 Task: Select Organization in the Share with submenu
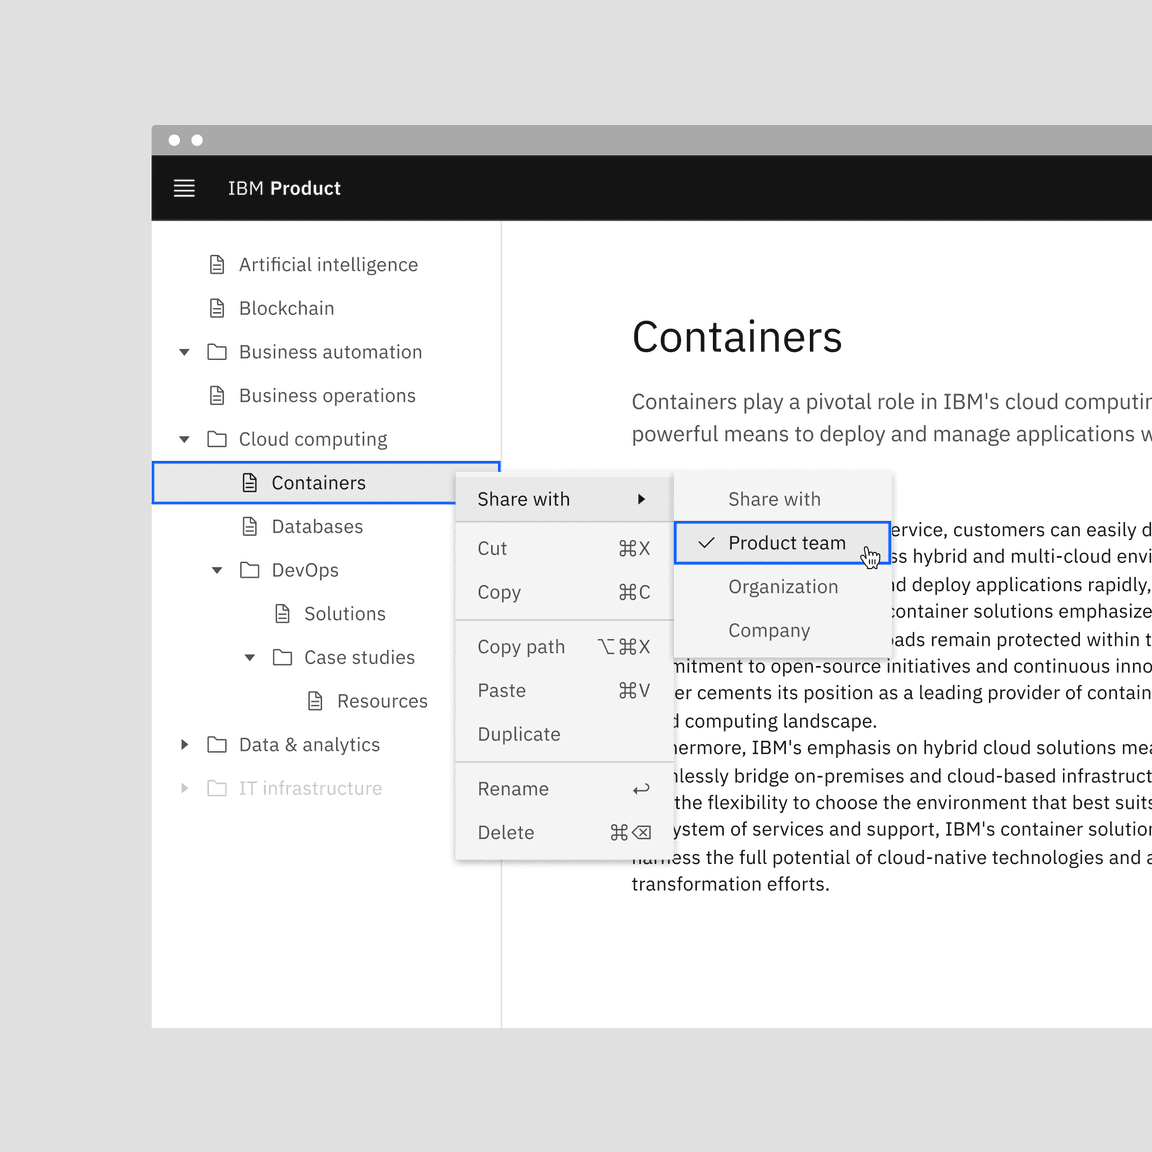click(782, 587)
